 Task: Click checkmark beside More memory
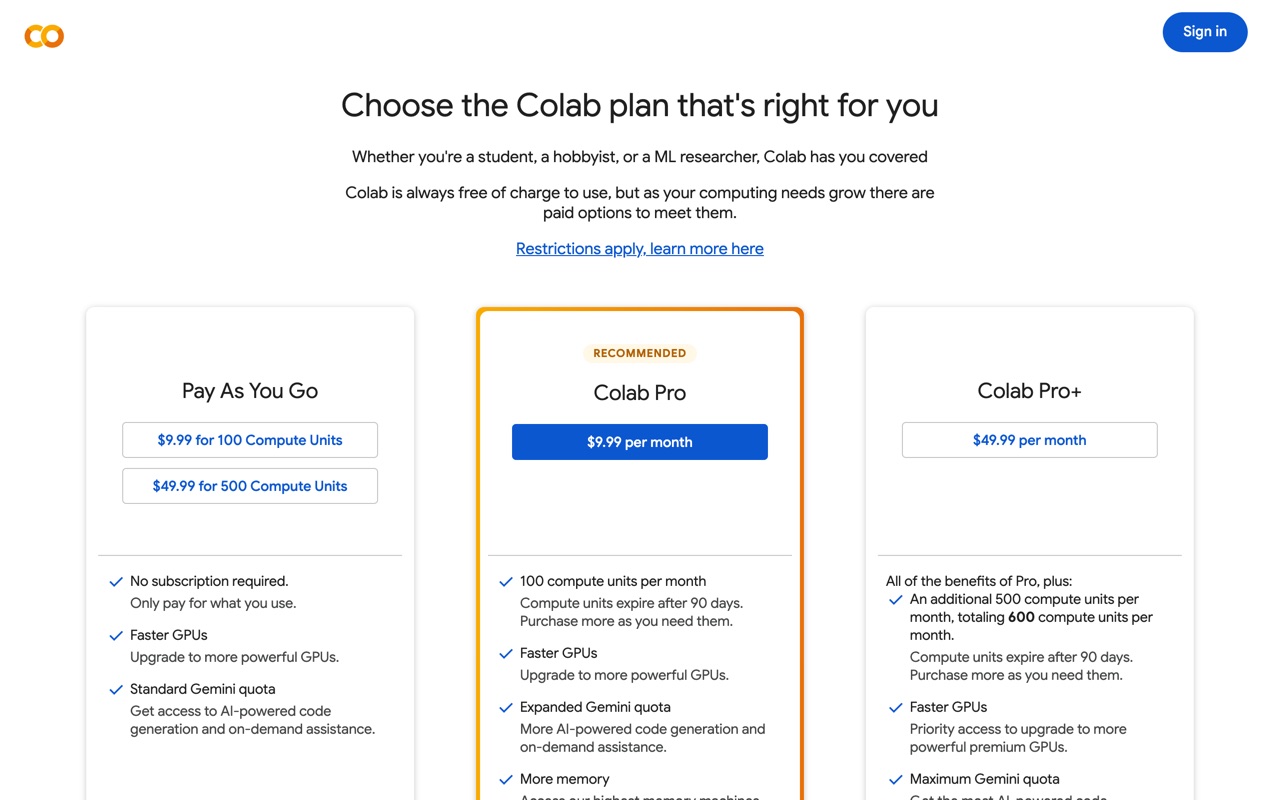click(506, 779)
